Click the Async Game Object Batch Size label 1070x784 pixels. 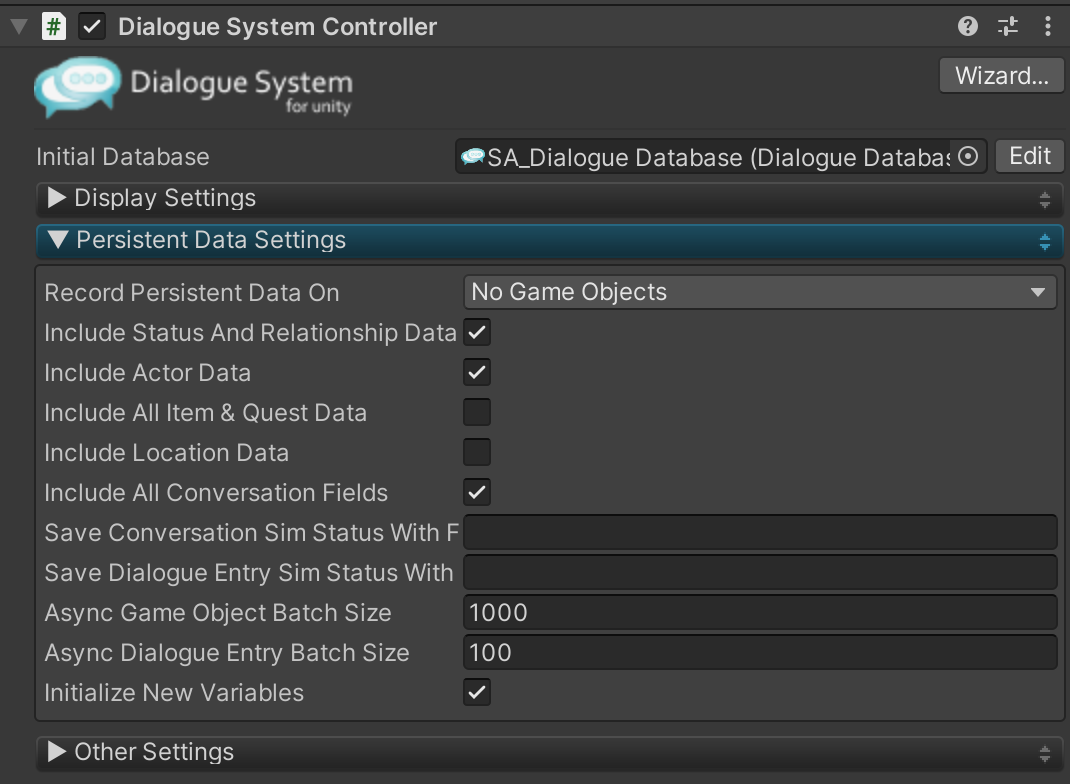pos(218,613)
